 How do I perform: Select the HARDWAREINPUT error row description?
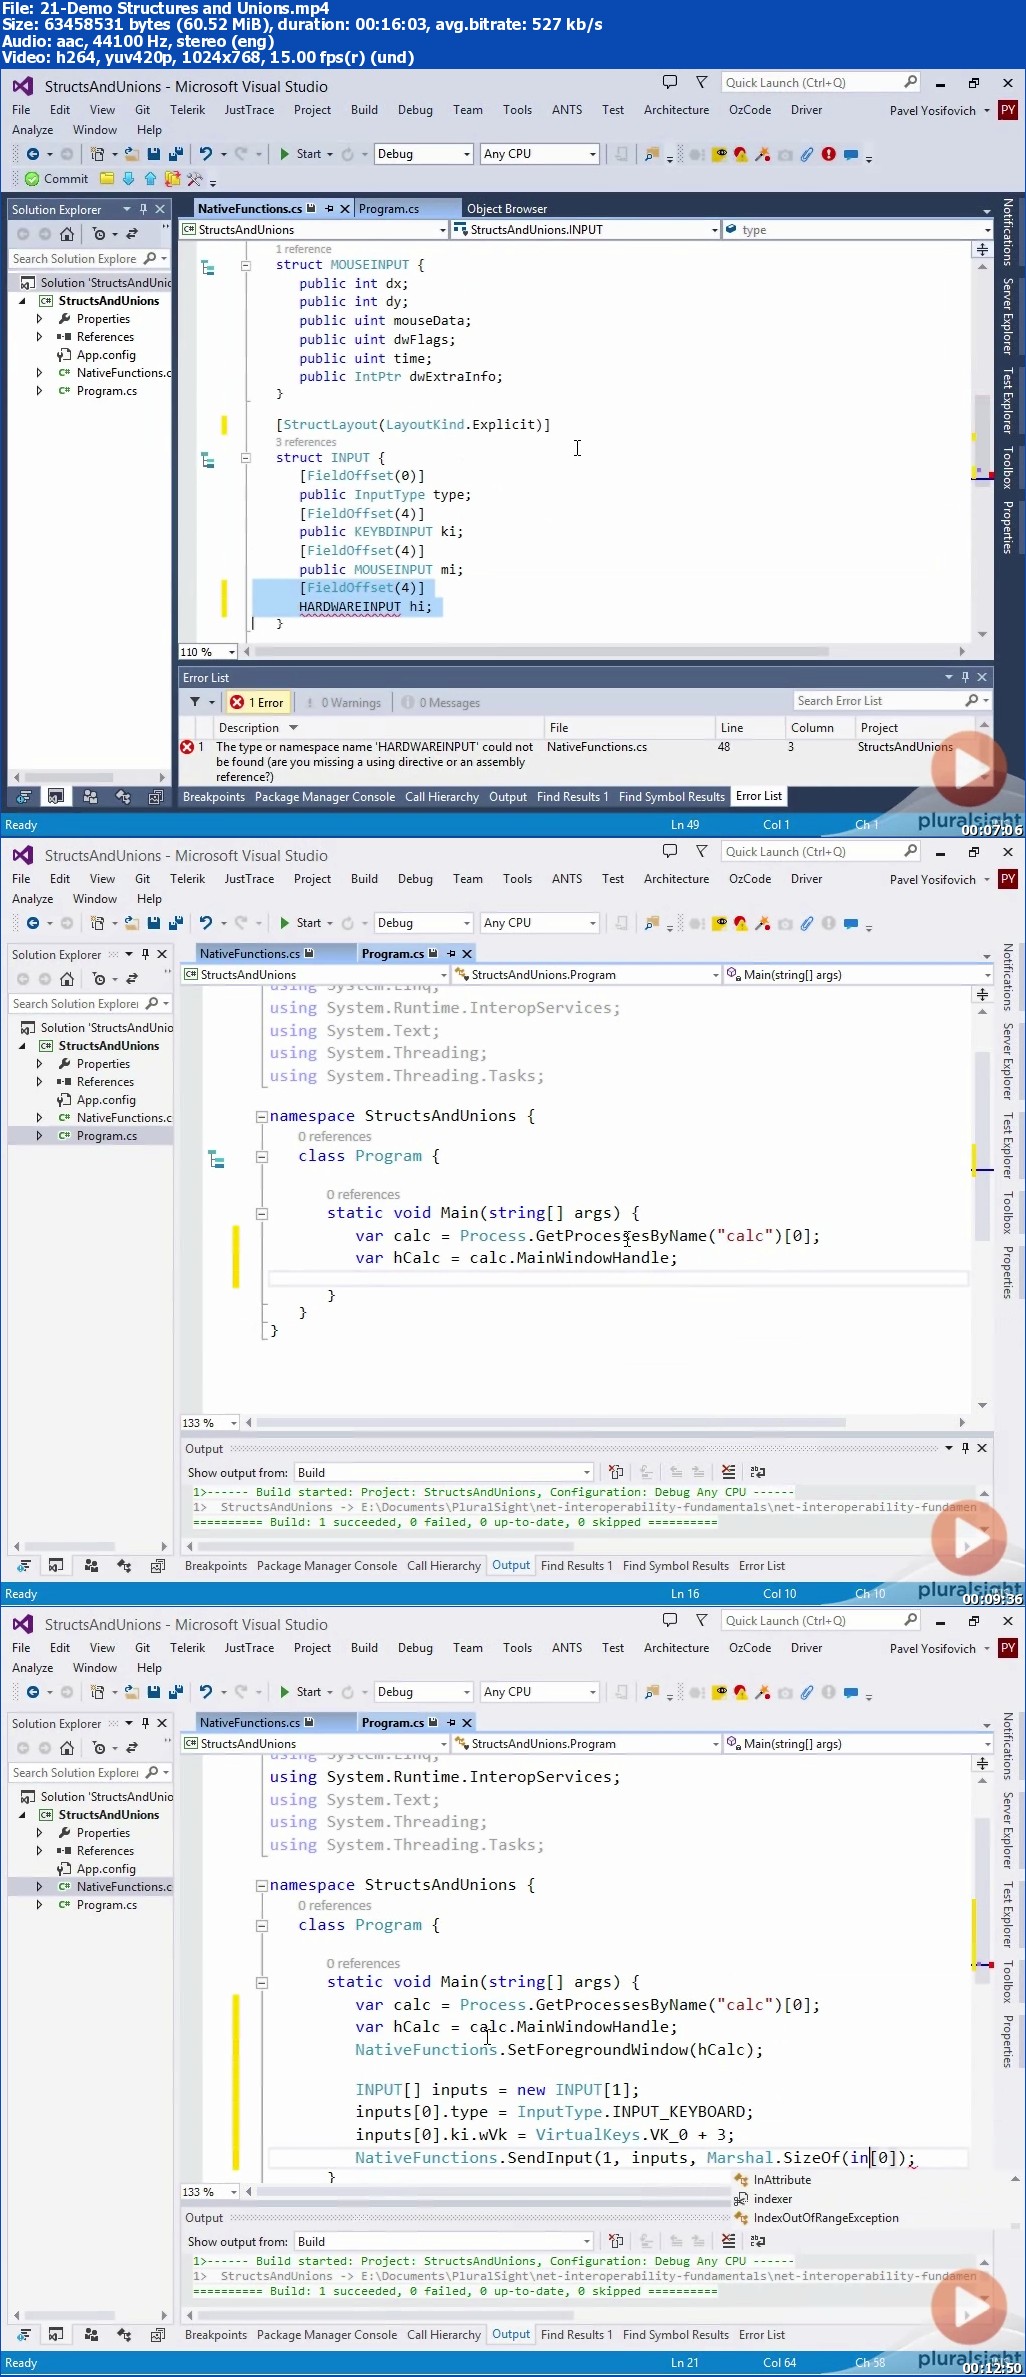click(374, 761)
